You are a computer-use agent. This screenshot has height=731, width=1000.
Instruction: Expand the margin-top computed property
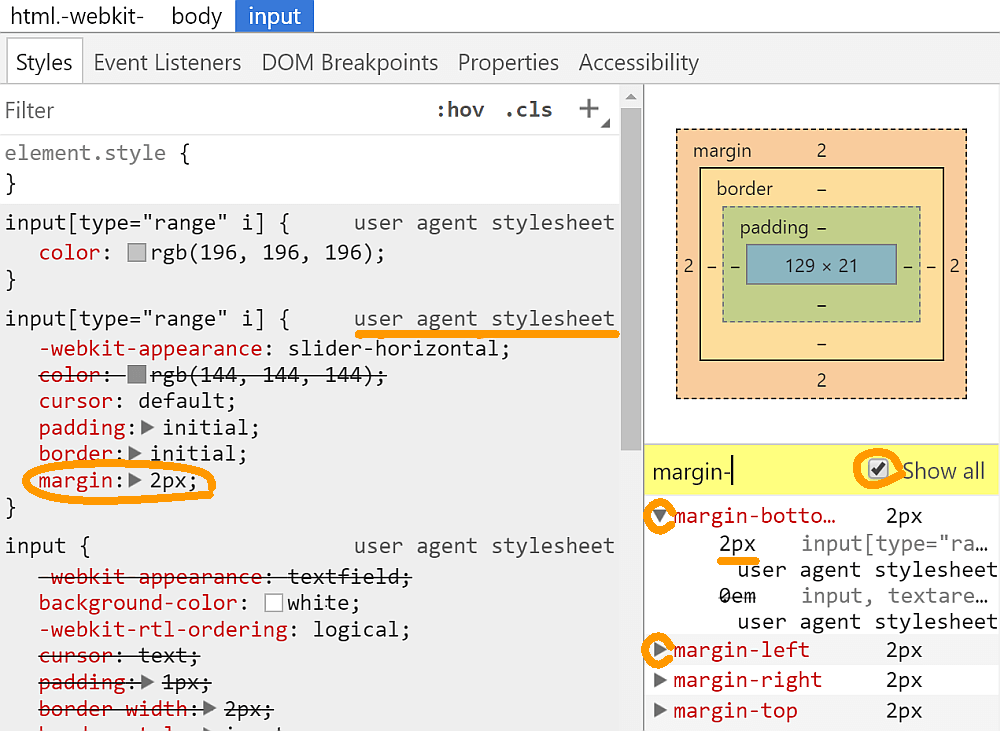660,711
